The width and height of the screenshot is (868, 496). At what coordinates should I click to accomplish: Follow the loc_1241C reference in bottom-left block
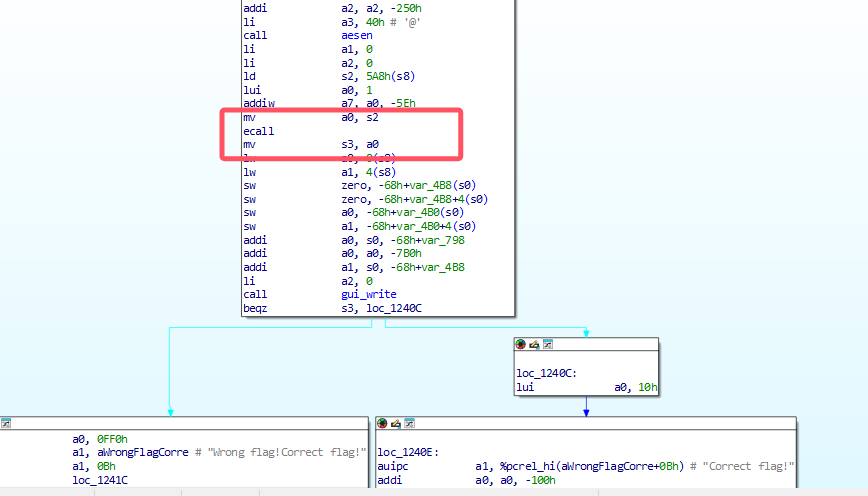(100, 480)
